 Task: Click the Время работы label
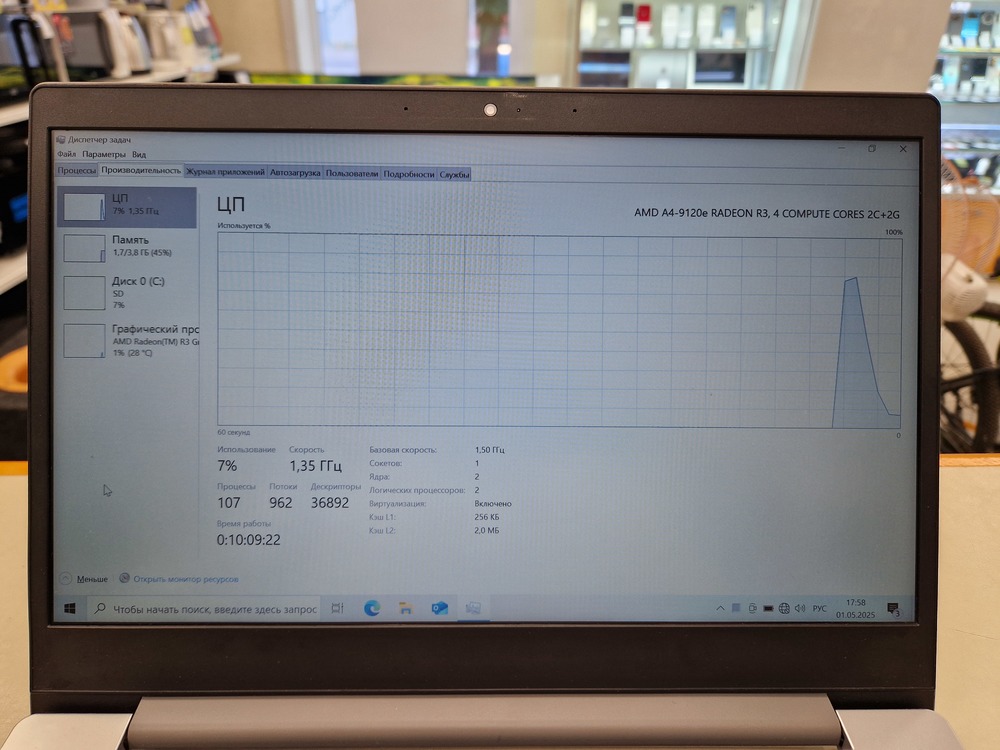coord(244,524)
